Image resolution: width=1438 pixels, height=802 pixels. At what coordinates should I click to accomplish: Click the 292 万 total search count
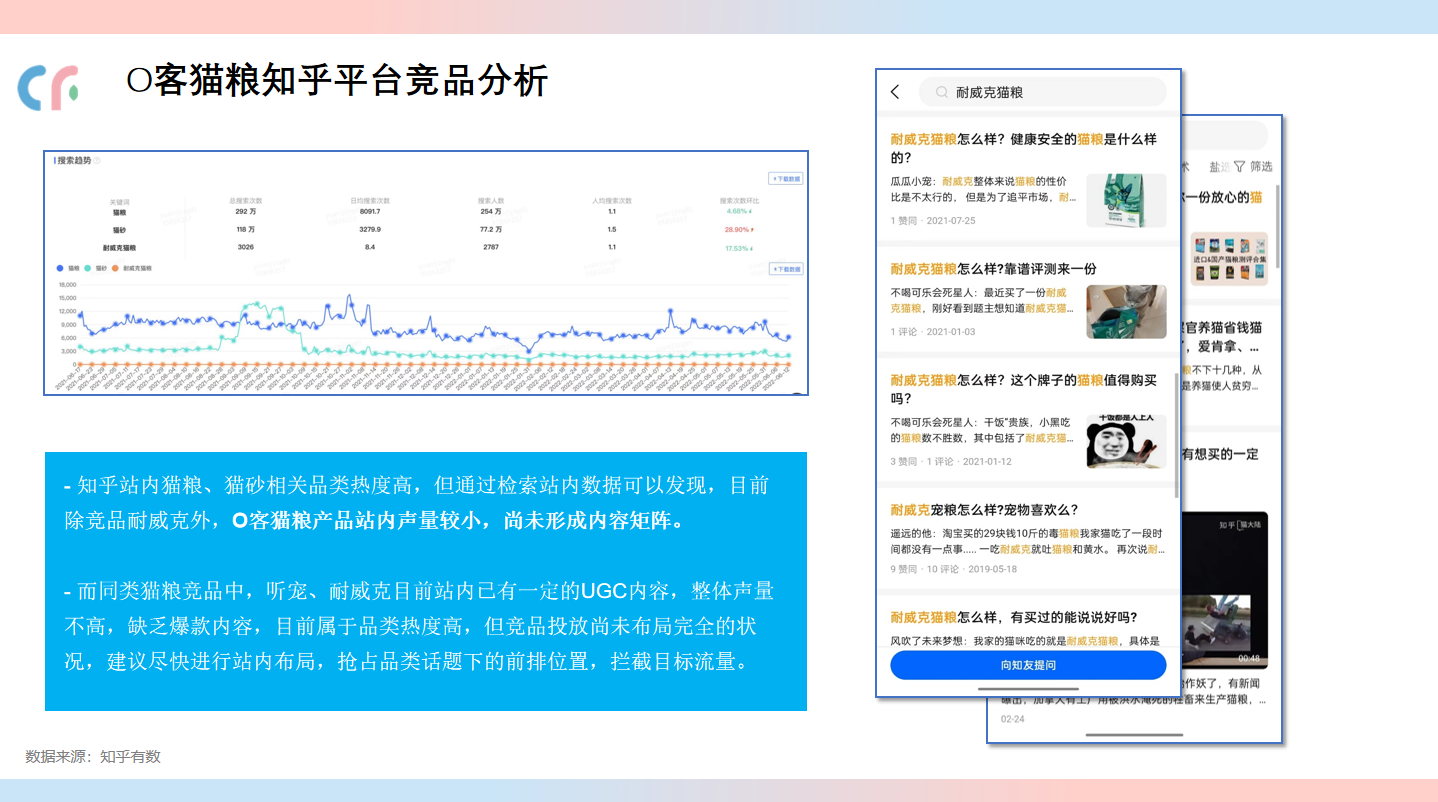pyautogui.click(x=245, y=212)
